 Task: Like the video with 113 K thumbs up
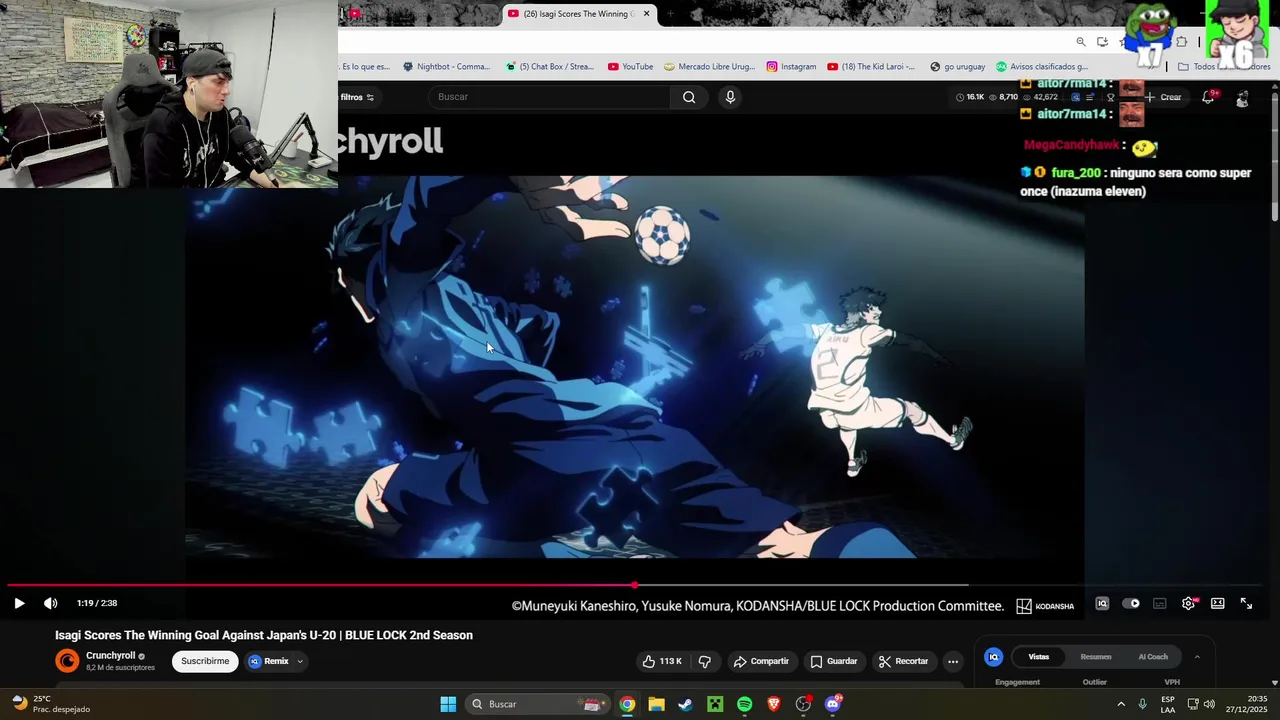(661, 661)
